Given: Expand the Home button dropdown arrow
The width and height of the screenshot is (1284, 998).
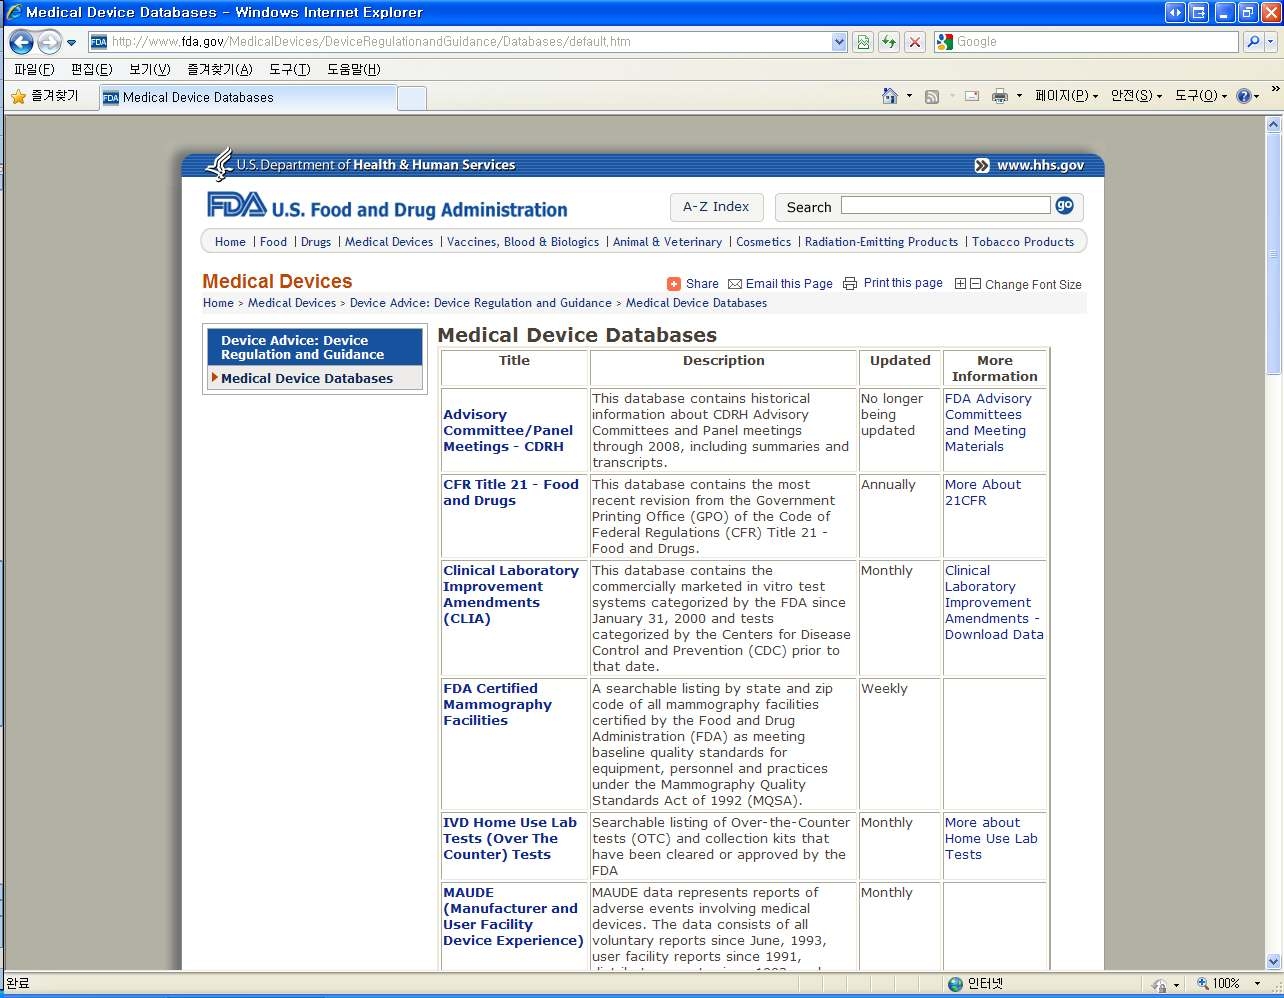Looking at the screenshot, I should click(909, 96).
